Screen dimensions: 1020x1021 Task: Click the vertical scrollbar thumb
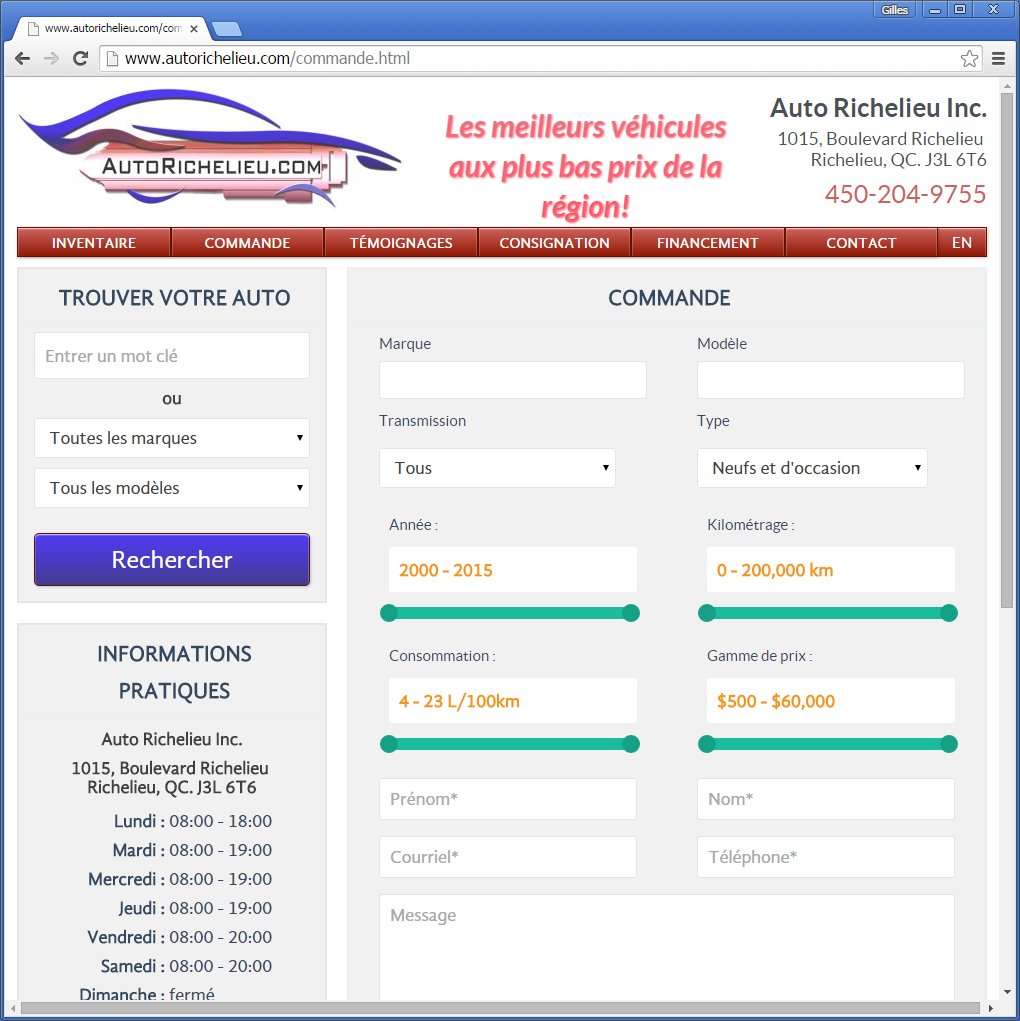(1007, 352)
